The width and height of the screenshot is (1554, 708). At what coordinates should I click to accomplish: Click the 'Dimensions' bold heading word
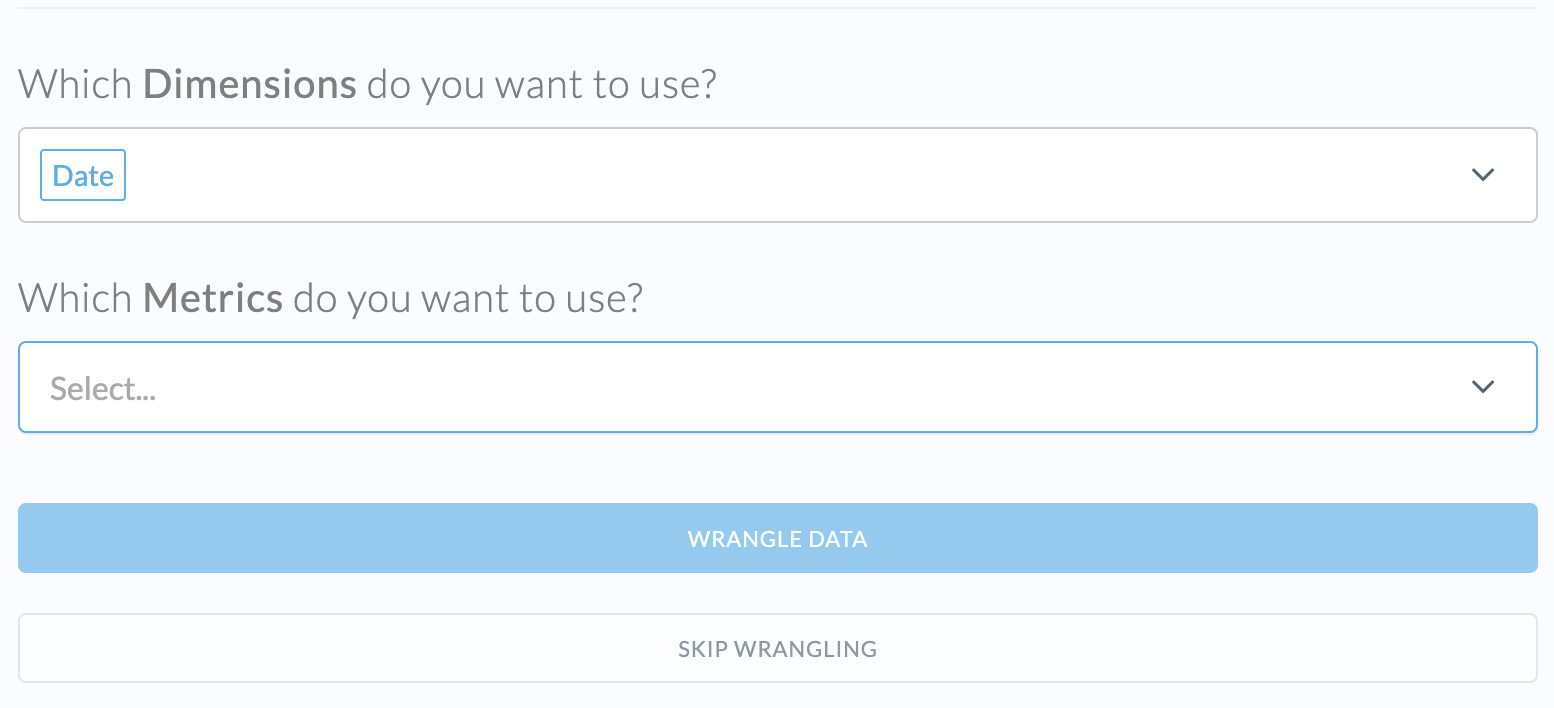[249, 85]
